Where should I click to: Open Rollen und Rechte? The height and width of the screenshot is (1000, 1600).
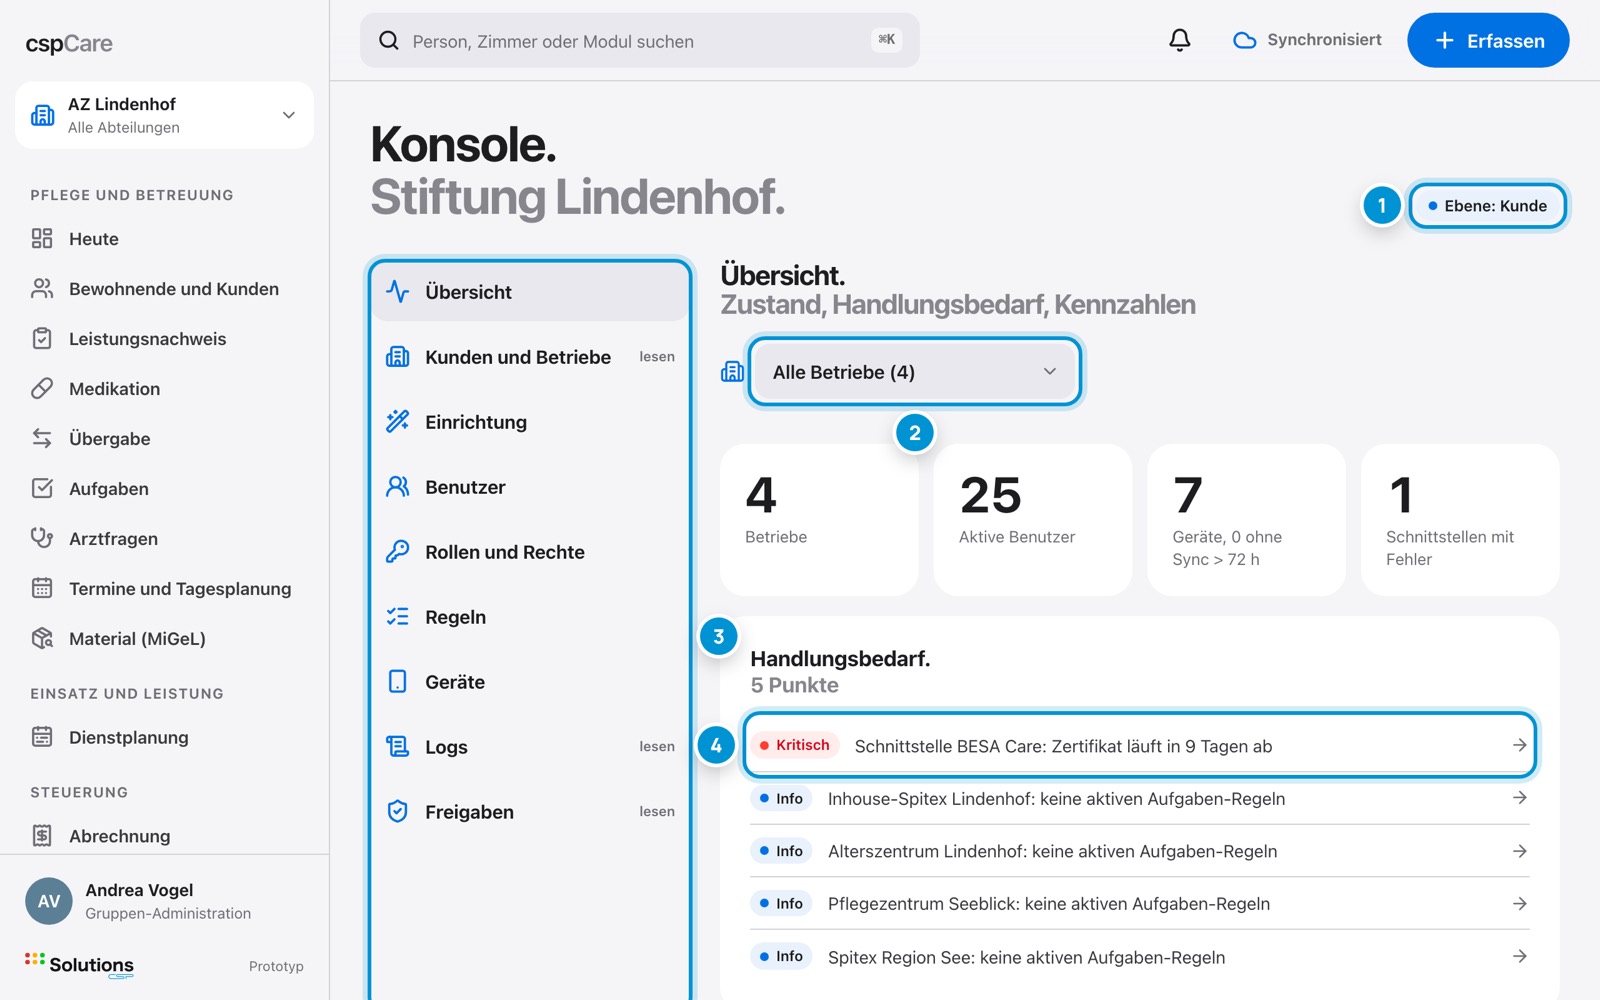coord(530,551)
